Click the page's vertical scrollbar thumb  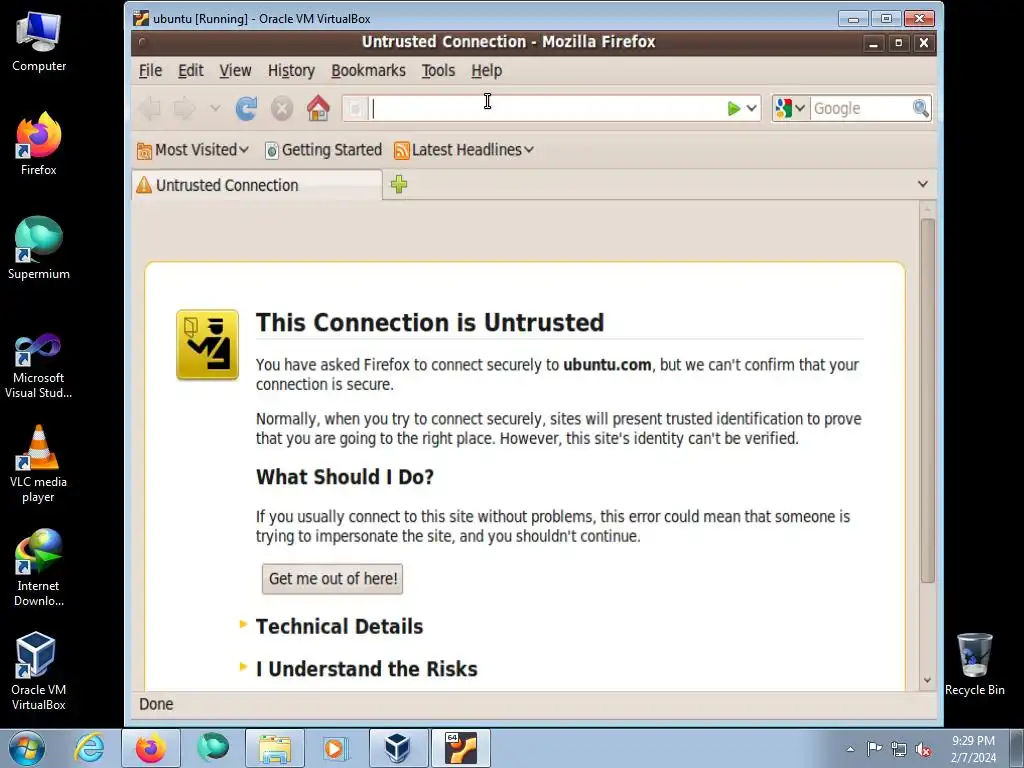click(x=927, y=400)
